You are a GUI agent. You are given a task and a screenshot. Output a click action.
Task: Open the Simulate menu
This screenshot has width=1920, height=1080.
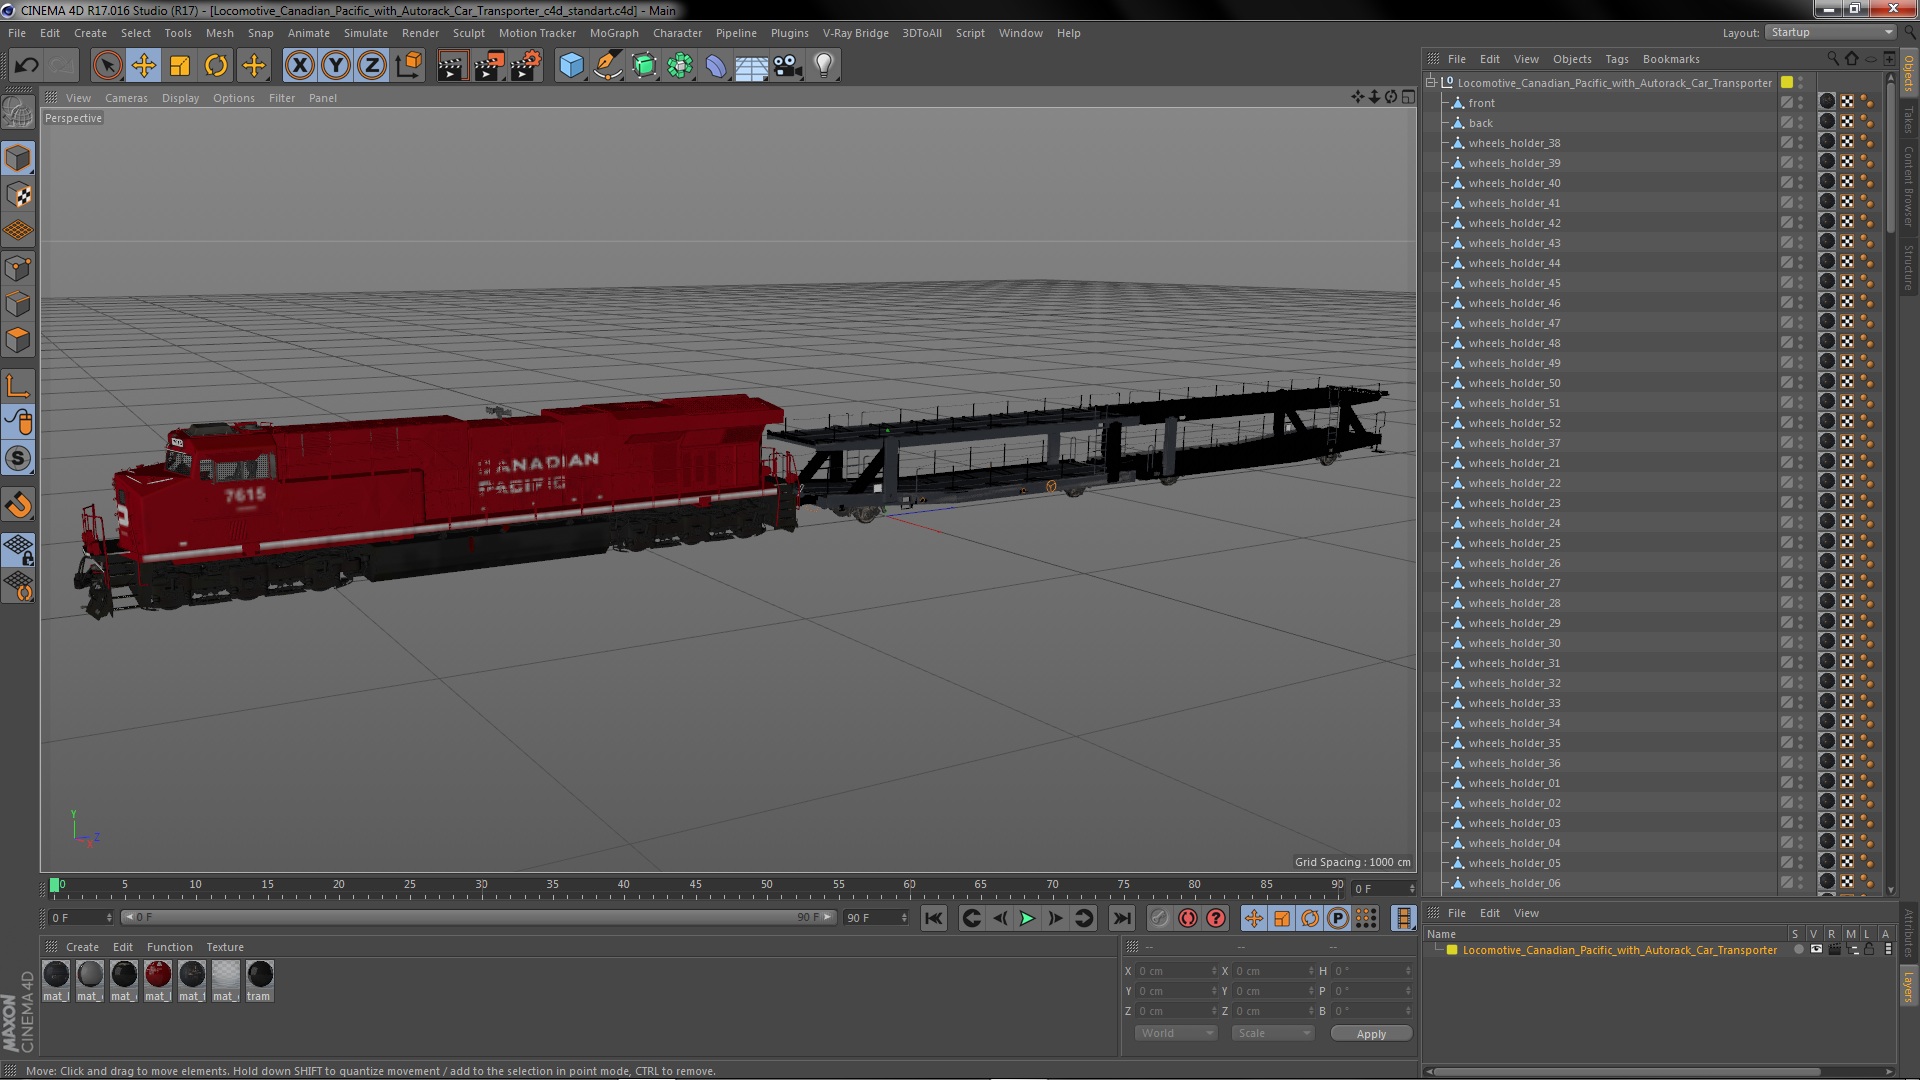pyautogui.click(x=364, y=33)
